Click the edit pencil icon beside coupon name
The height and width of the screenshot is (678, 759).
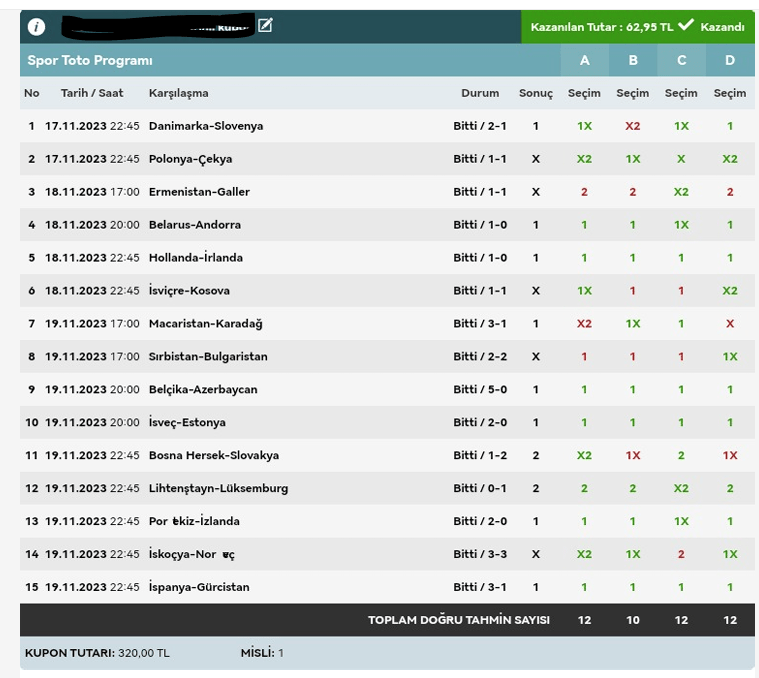[x=265, y=26]
